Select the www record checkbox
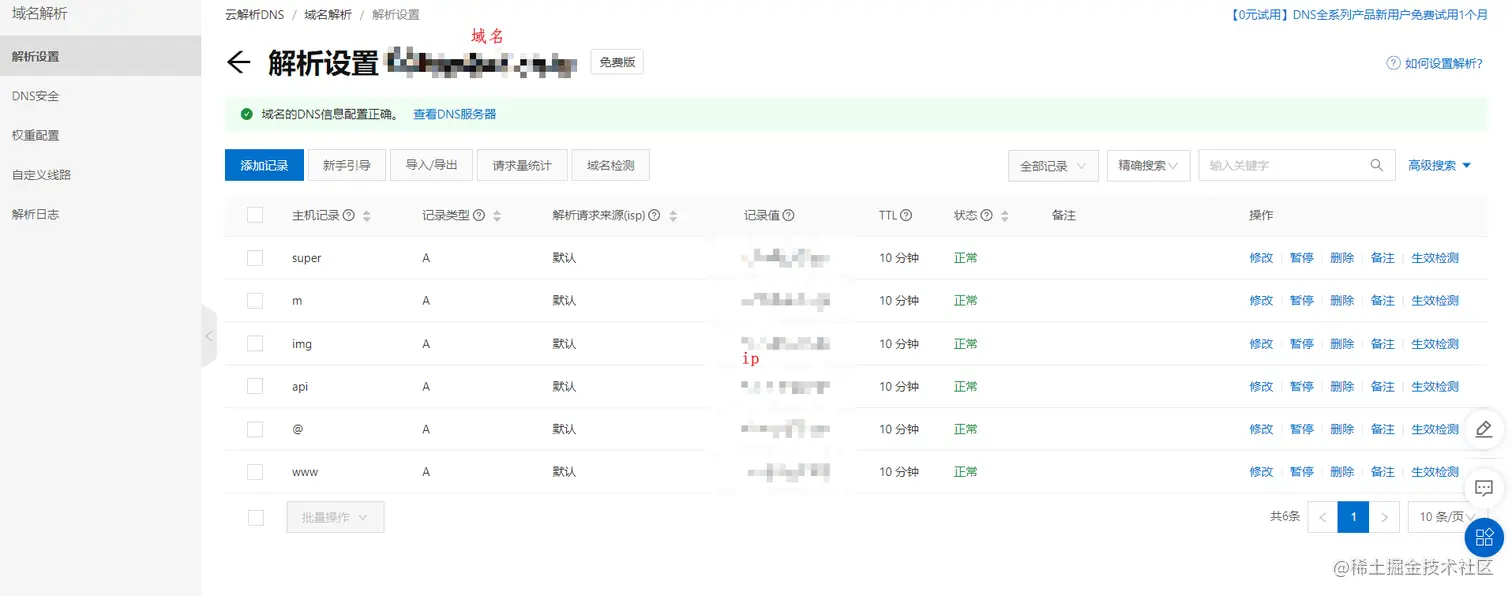 click(x=255, y=472)
